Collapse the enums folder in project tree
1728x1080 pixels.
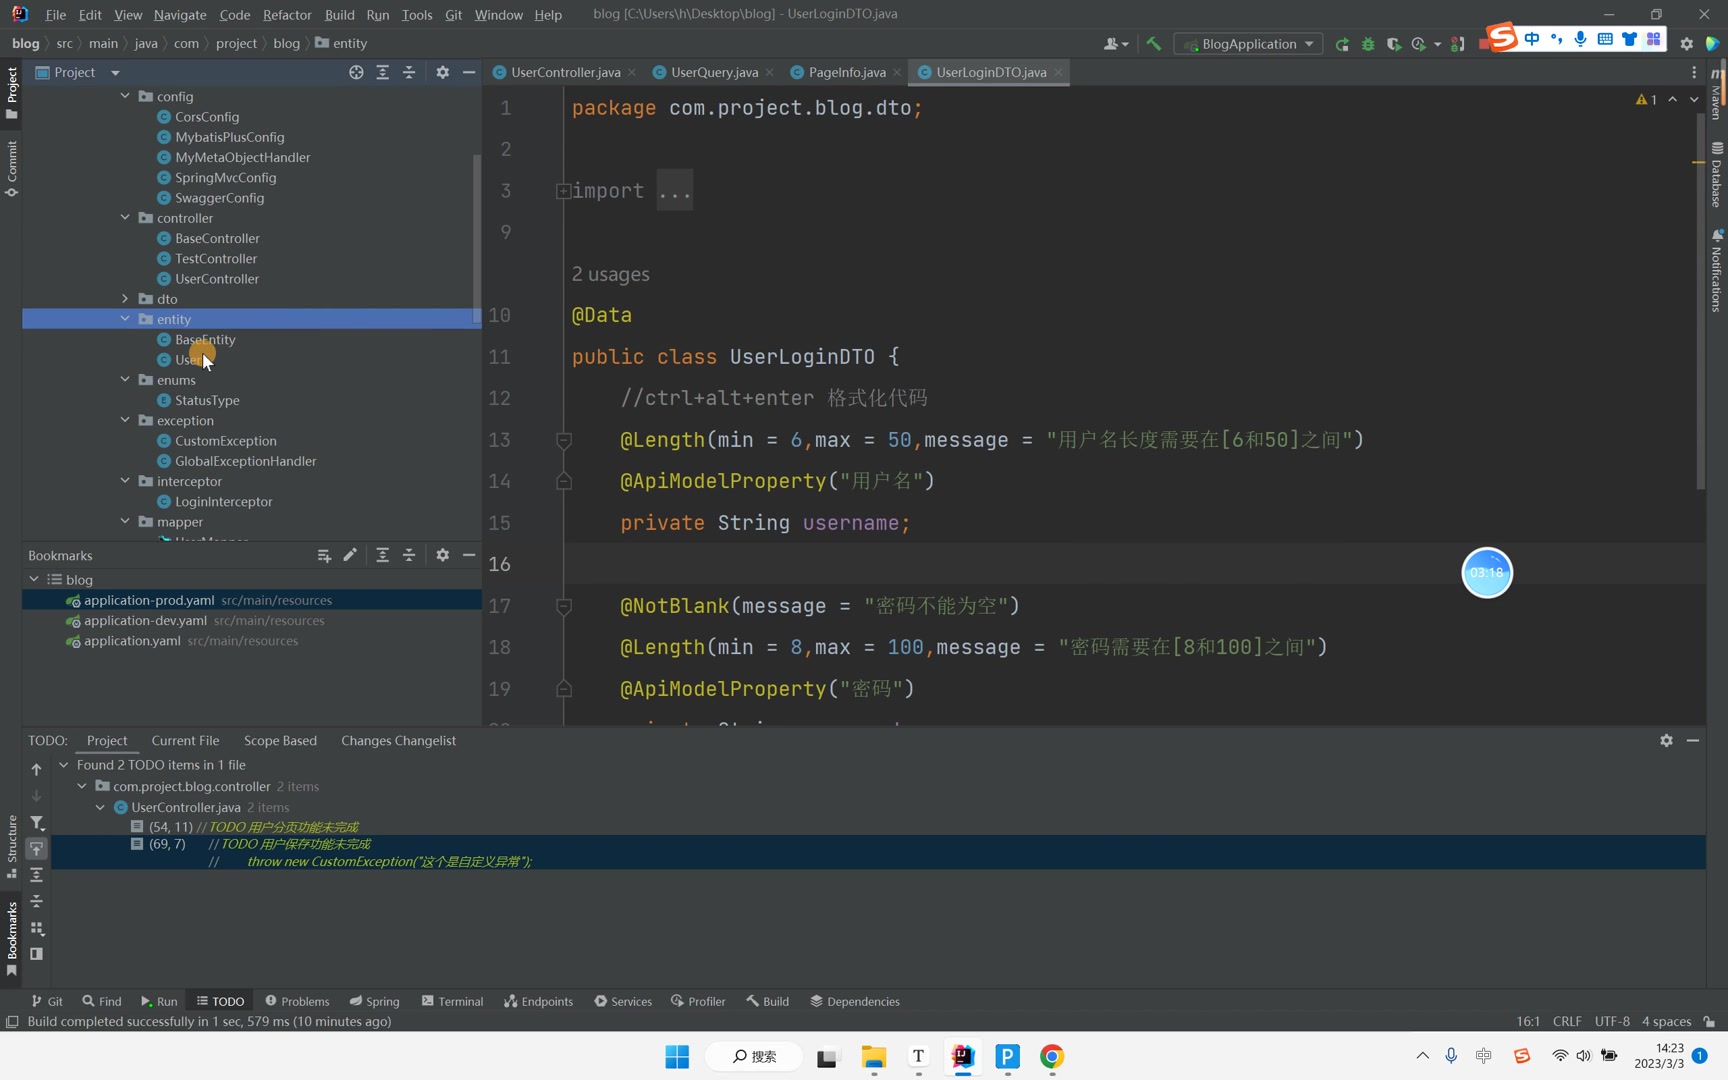click(x=125, y=379)
